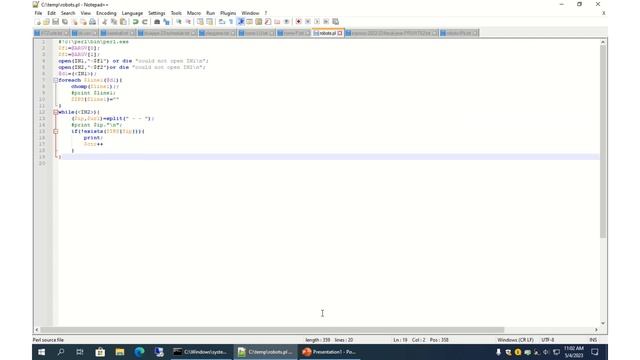Click the Stop Recording macro icon

308,22
